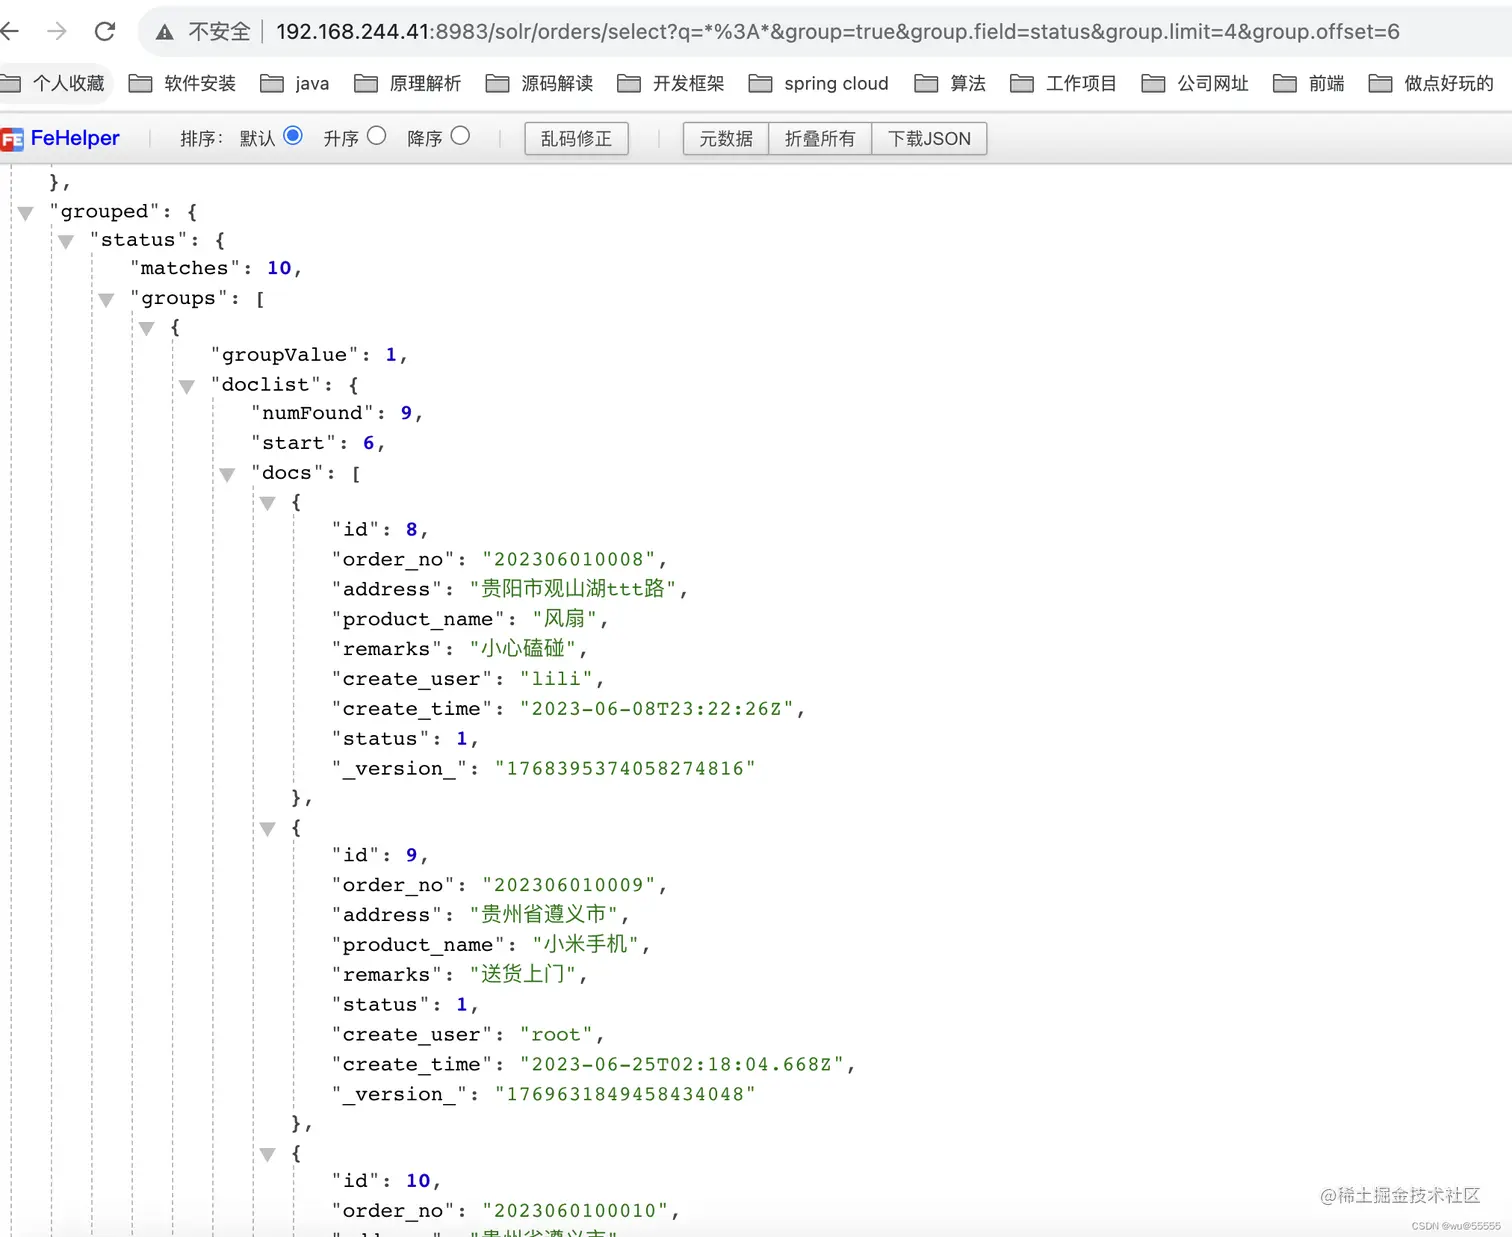The image size is (1512, 1237).
Task: Open the 公司网址 bookmark folder
Action: click(x=1195, y=83)
